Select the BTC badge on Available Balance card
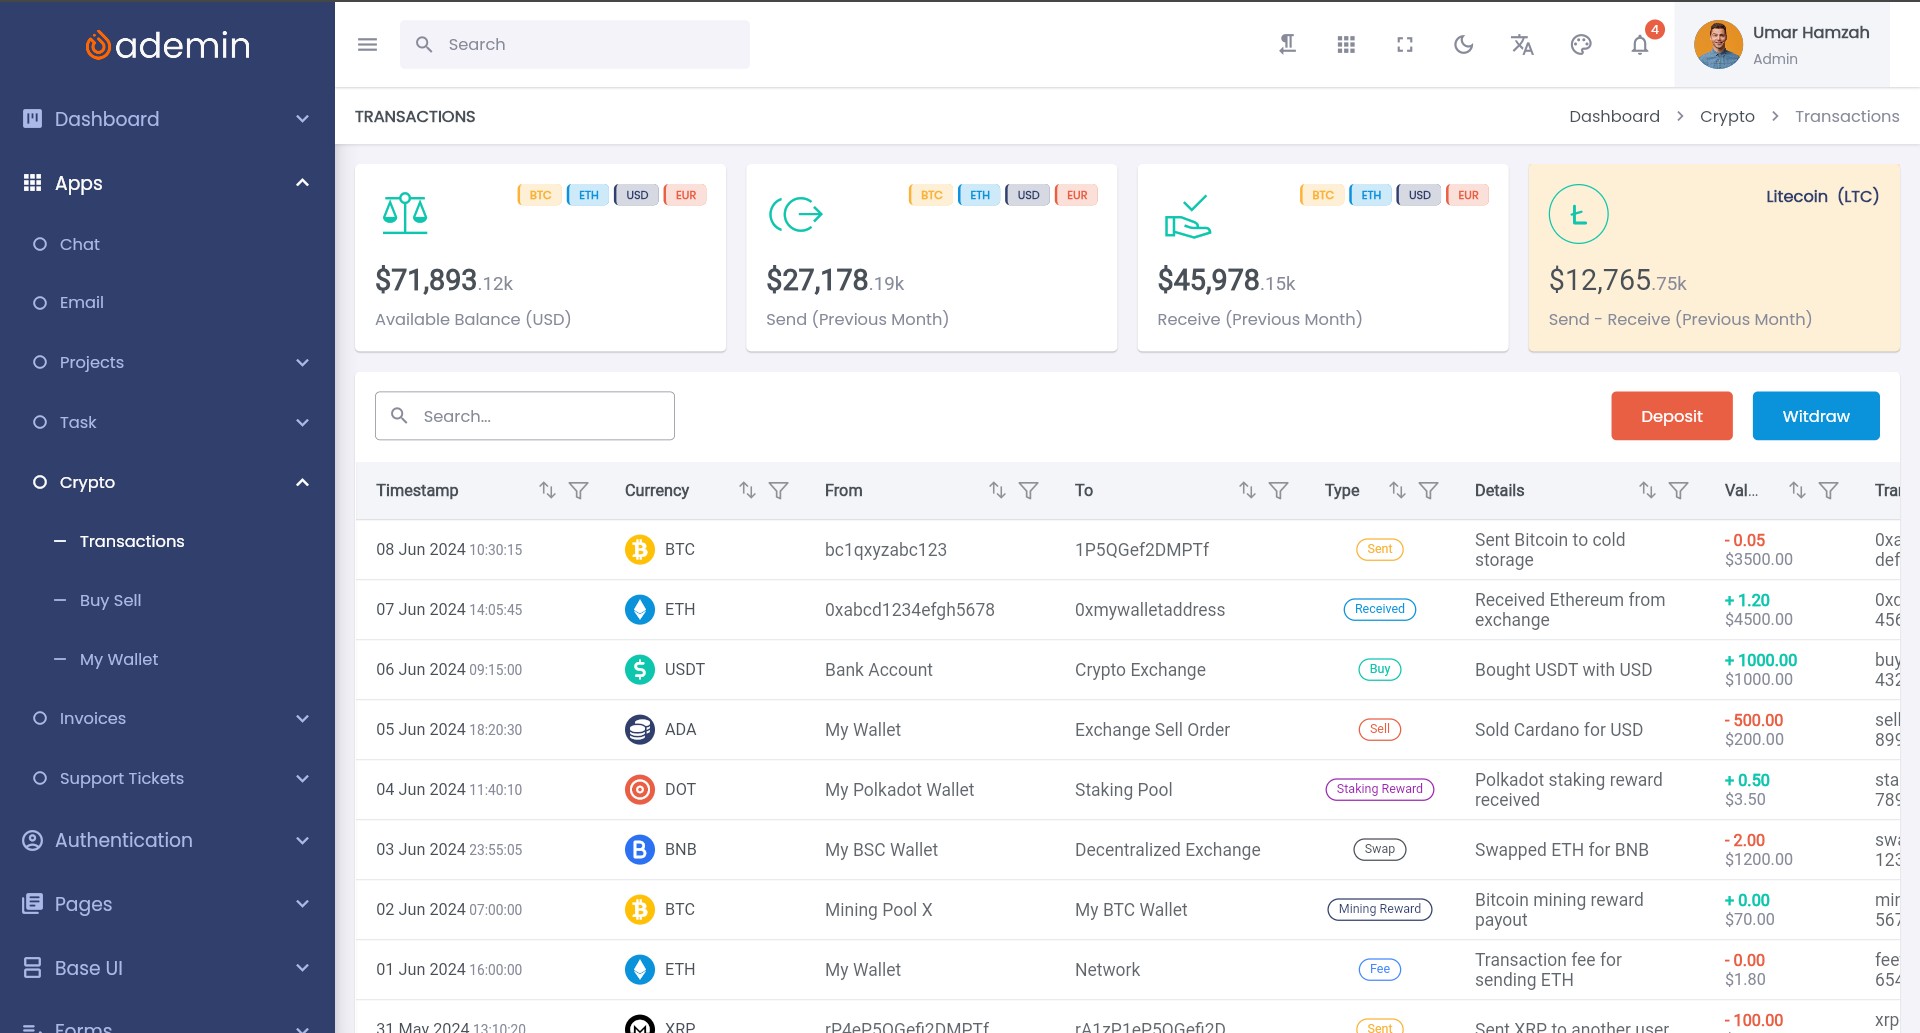Image resolution: width=1920 pixels, height=1033 pixels. pyautogui.click(x=540, y=195)
